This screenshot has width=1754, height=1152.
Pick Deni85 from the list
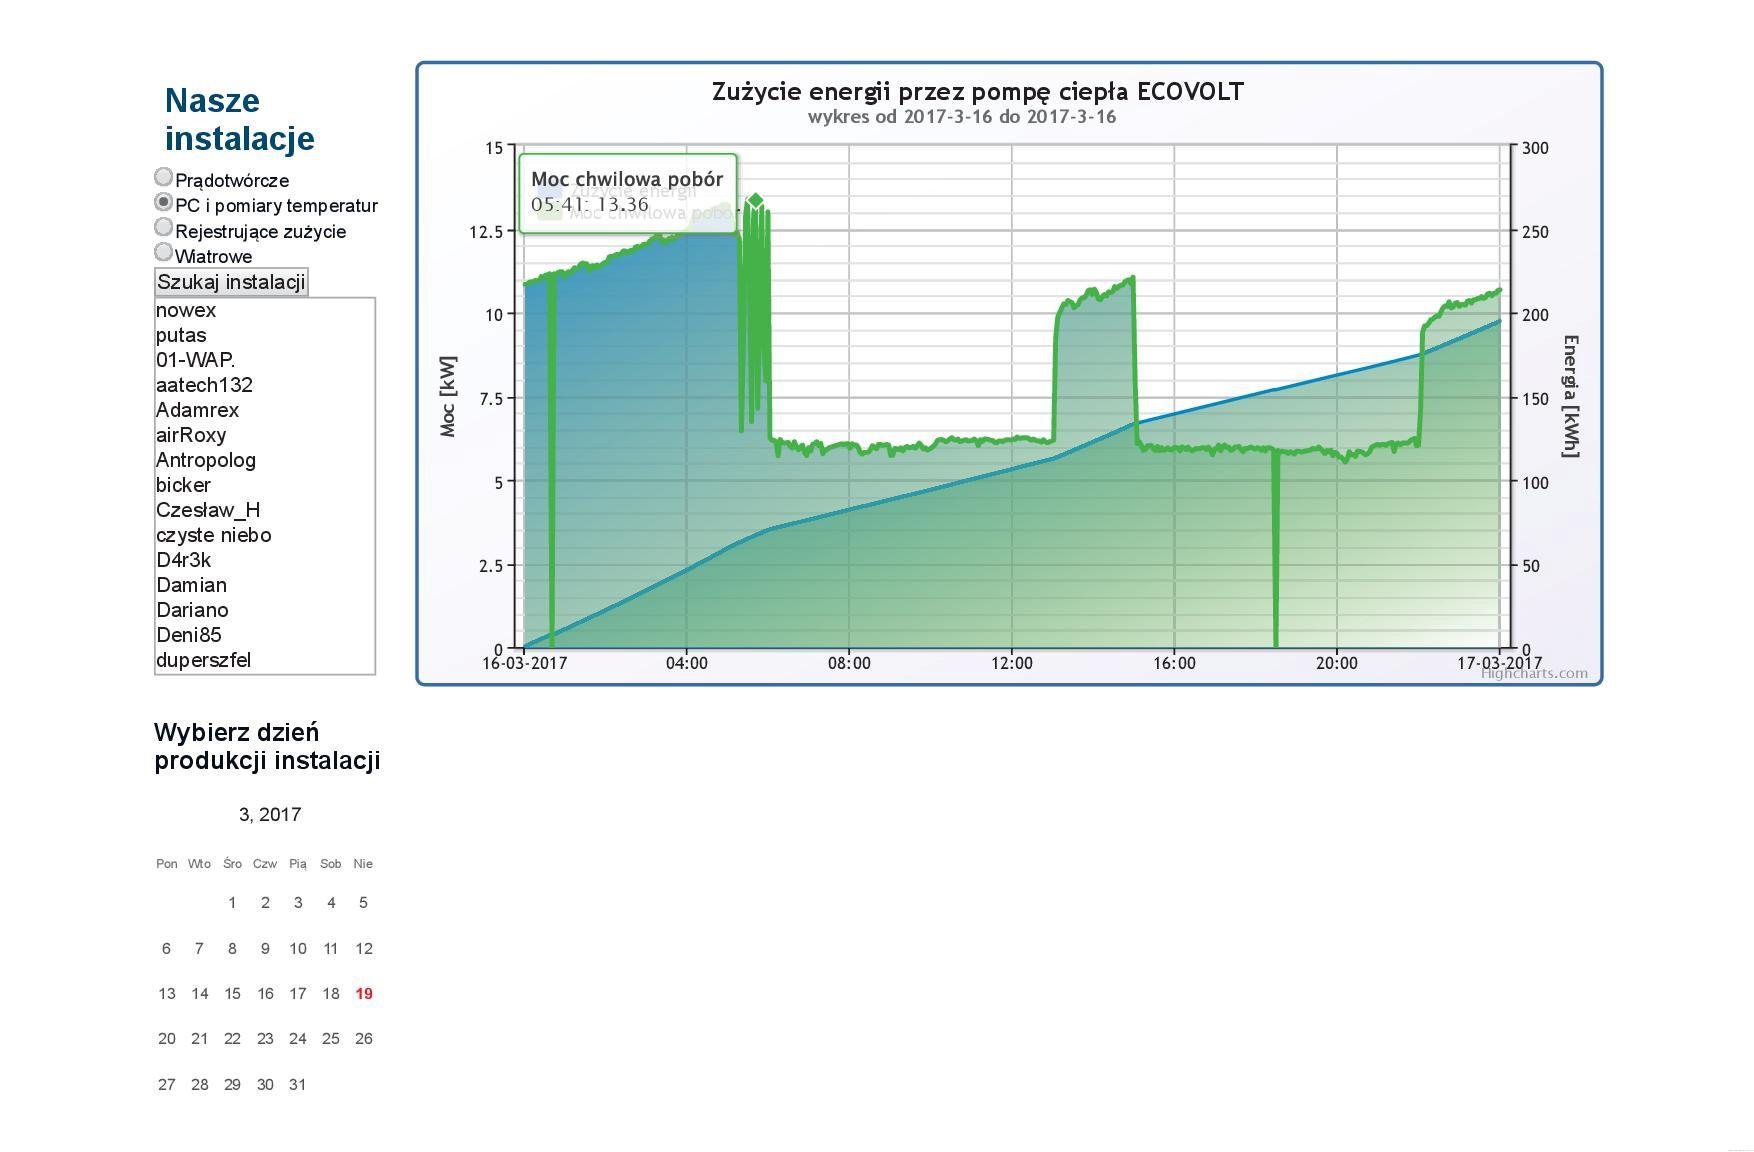(x=264, y=635)
